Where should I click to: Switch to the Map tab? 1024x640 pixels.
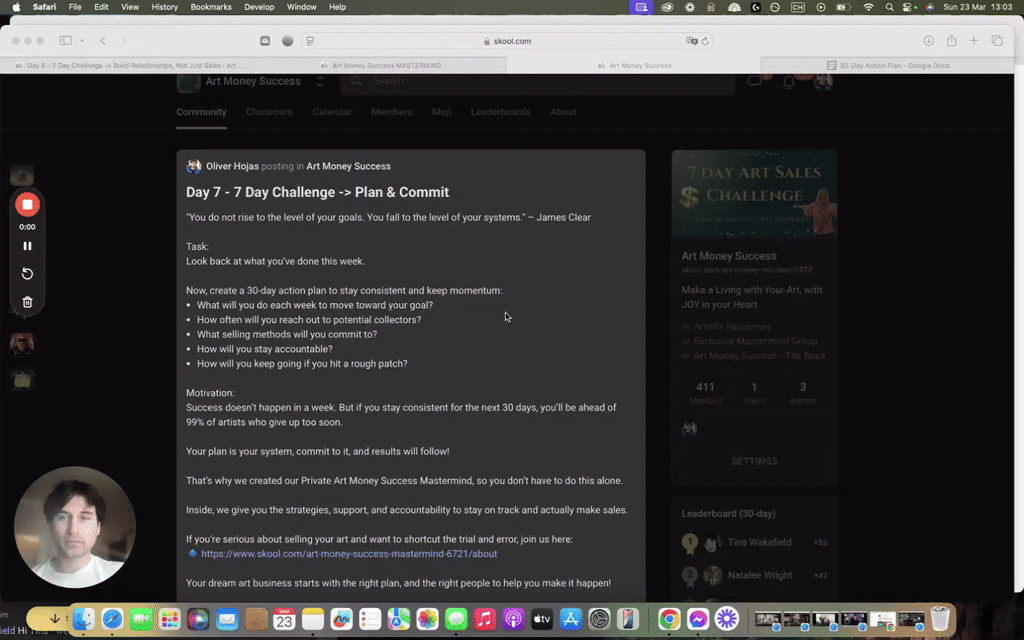441,112
